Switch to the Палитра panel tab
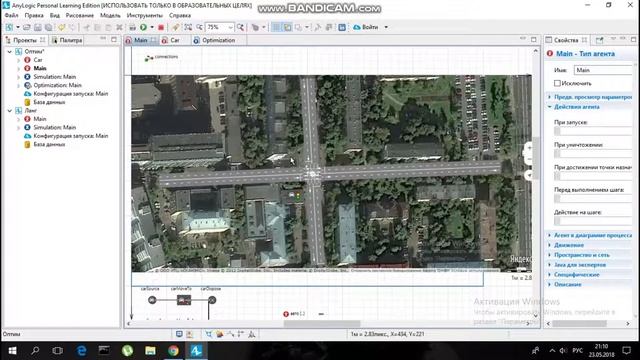The height and width of the screenshot is (360, 640). [x=67, y=40]
